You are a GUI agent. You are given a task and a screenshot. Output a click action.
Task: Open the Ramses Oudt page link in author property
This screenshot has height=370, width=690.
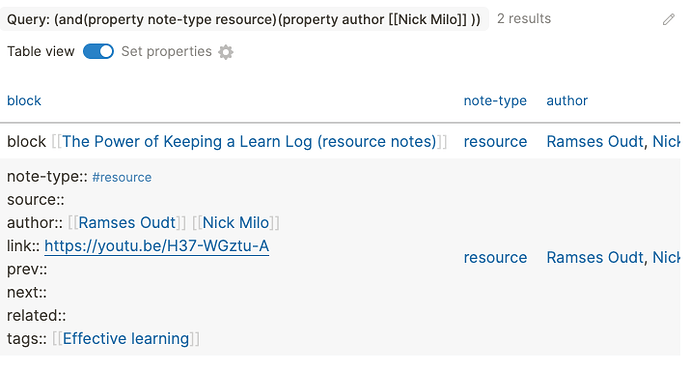pos(127,223)
